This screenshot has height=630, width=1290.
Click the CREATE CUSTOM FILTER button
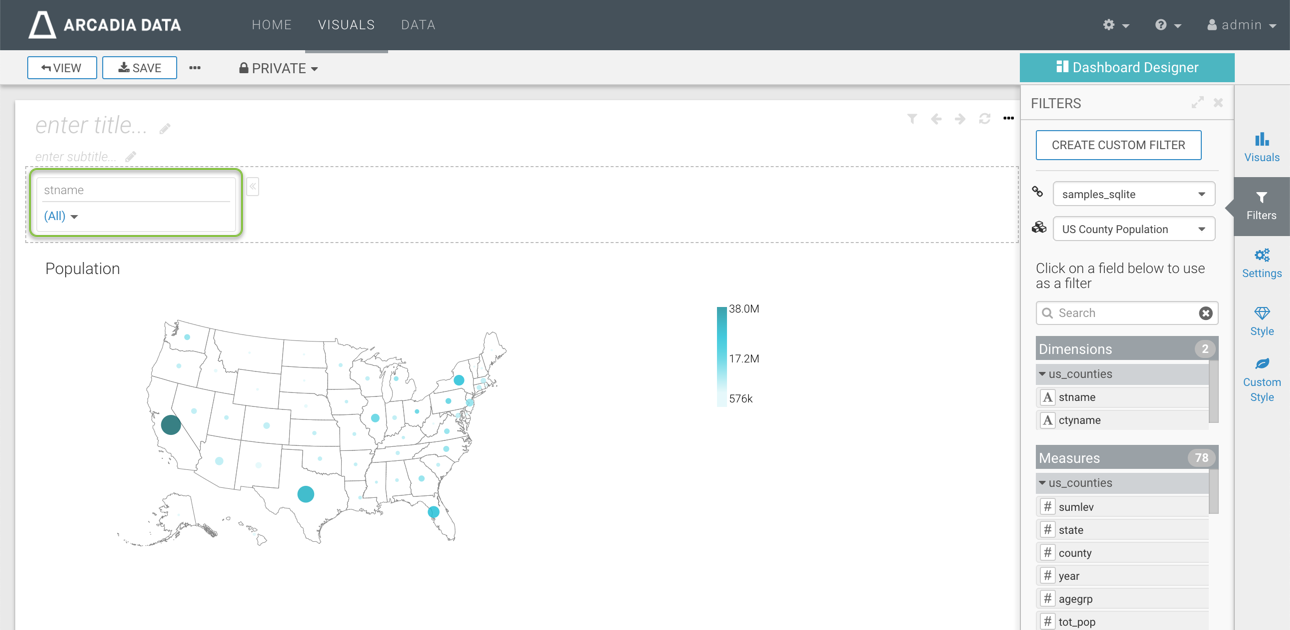click(x=1118, y=145)
